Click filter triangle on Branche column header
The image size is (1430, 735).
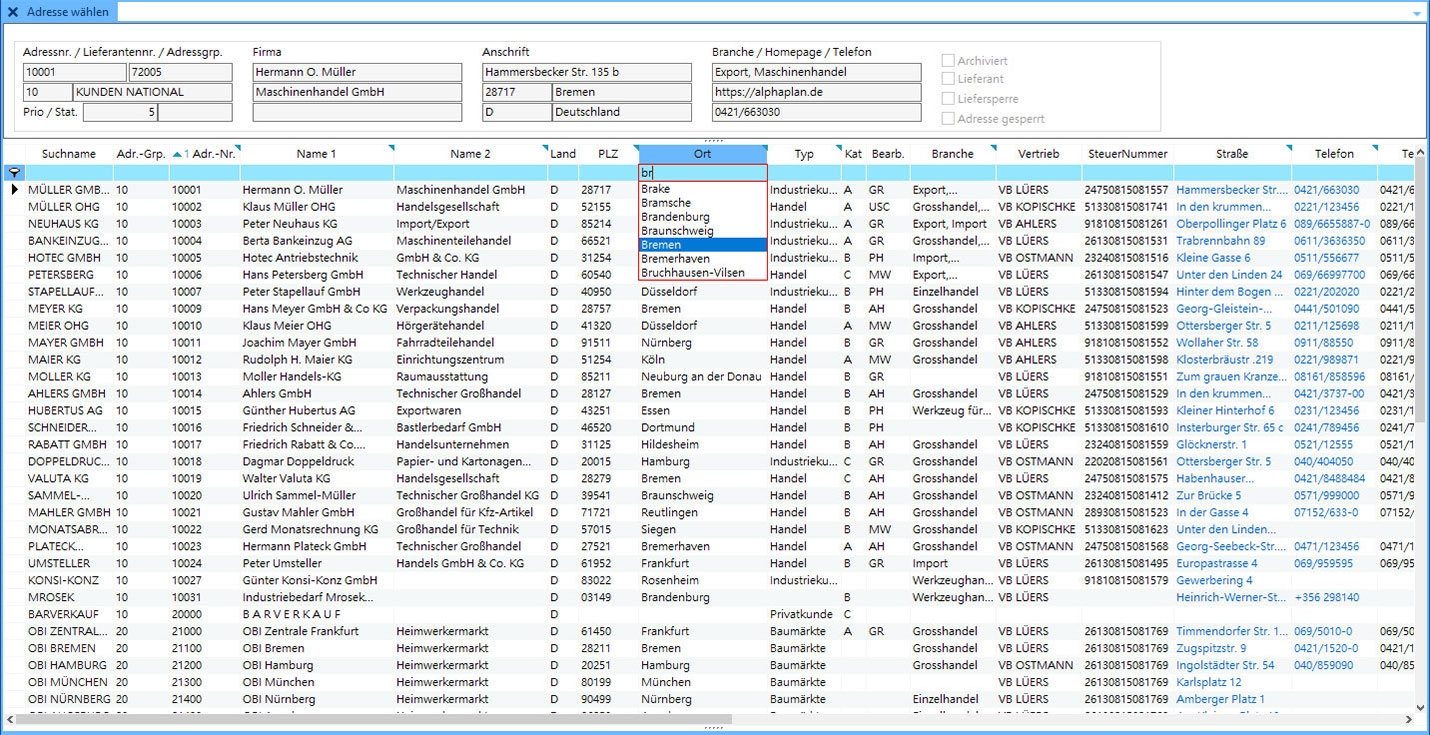click(993, 148)
